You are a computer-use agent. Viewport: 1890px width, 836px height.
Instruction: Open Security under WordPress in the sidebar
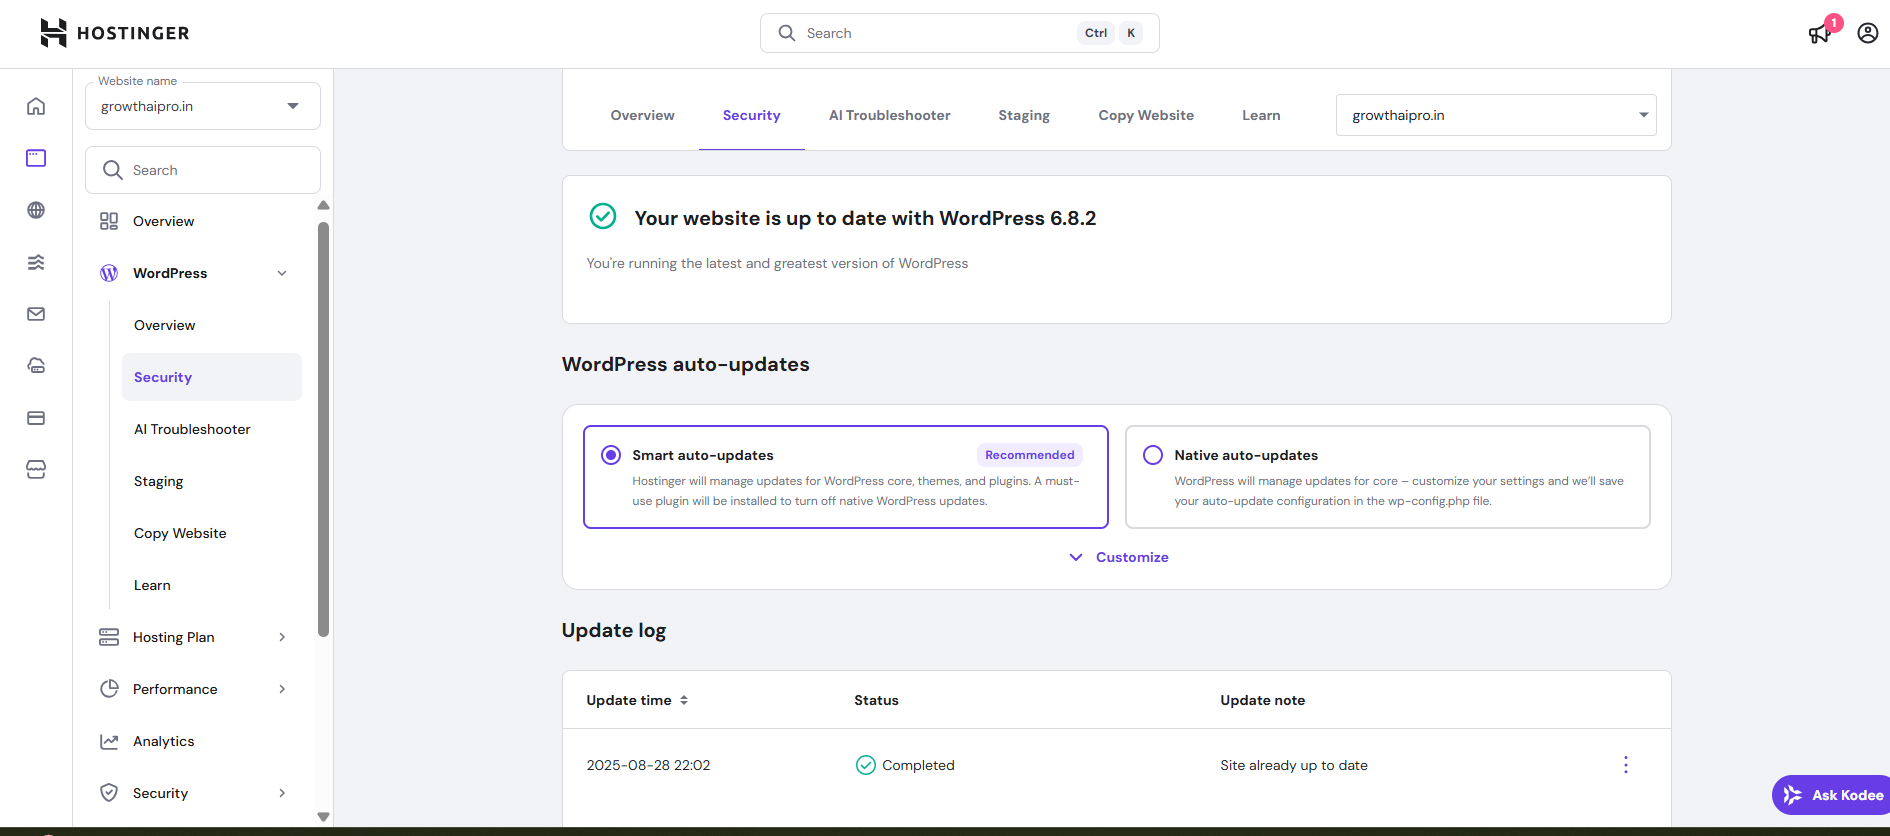click(x=212, y=377)
